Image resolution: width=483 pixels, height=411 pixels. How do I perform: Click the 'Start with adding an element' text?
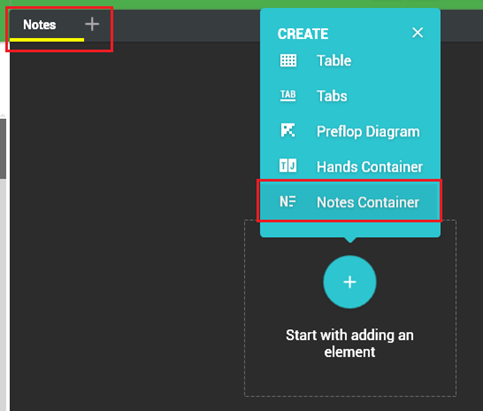point(350,343)
